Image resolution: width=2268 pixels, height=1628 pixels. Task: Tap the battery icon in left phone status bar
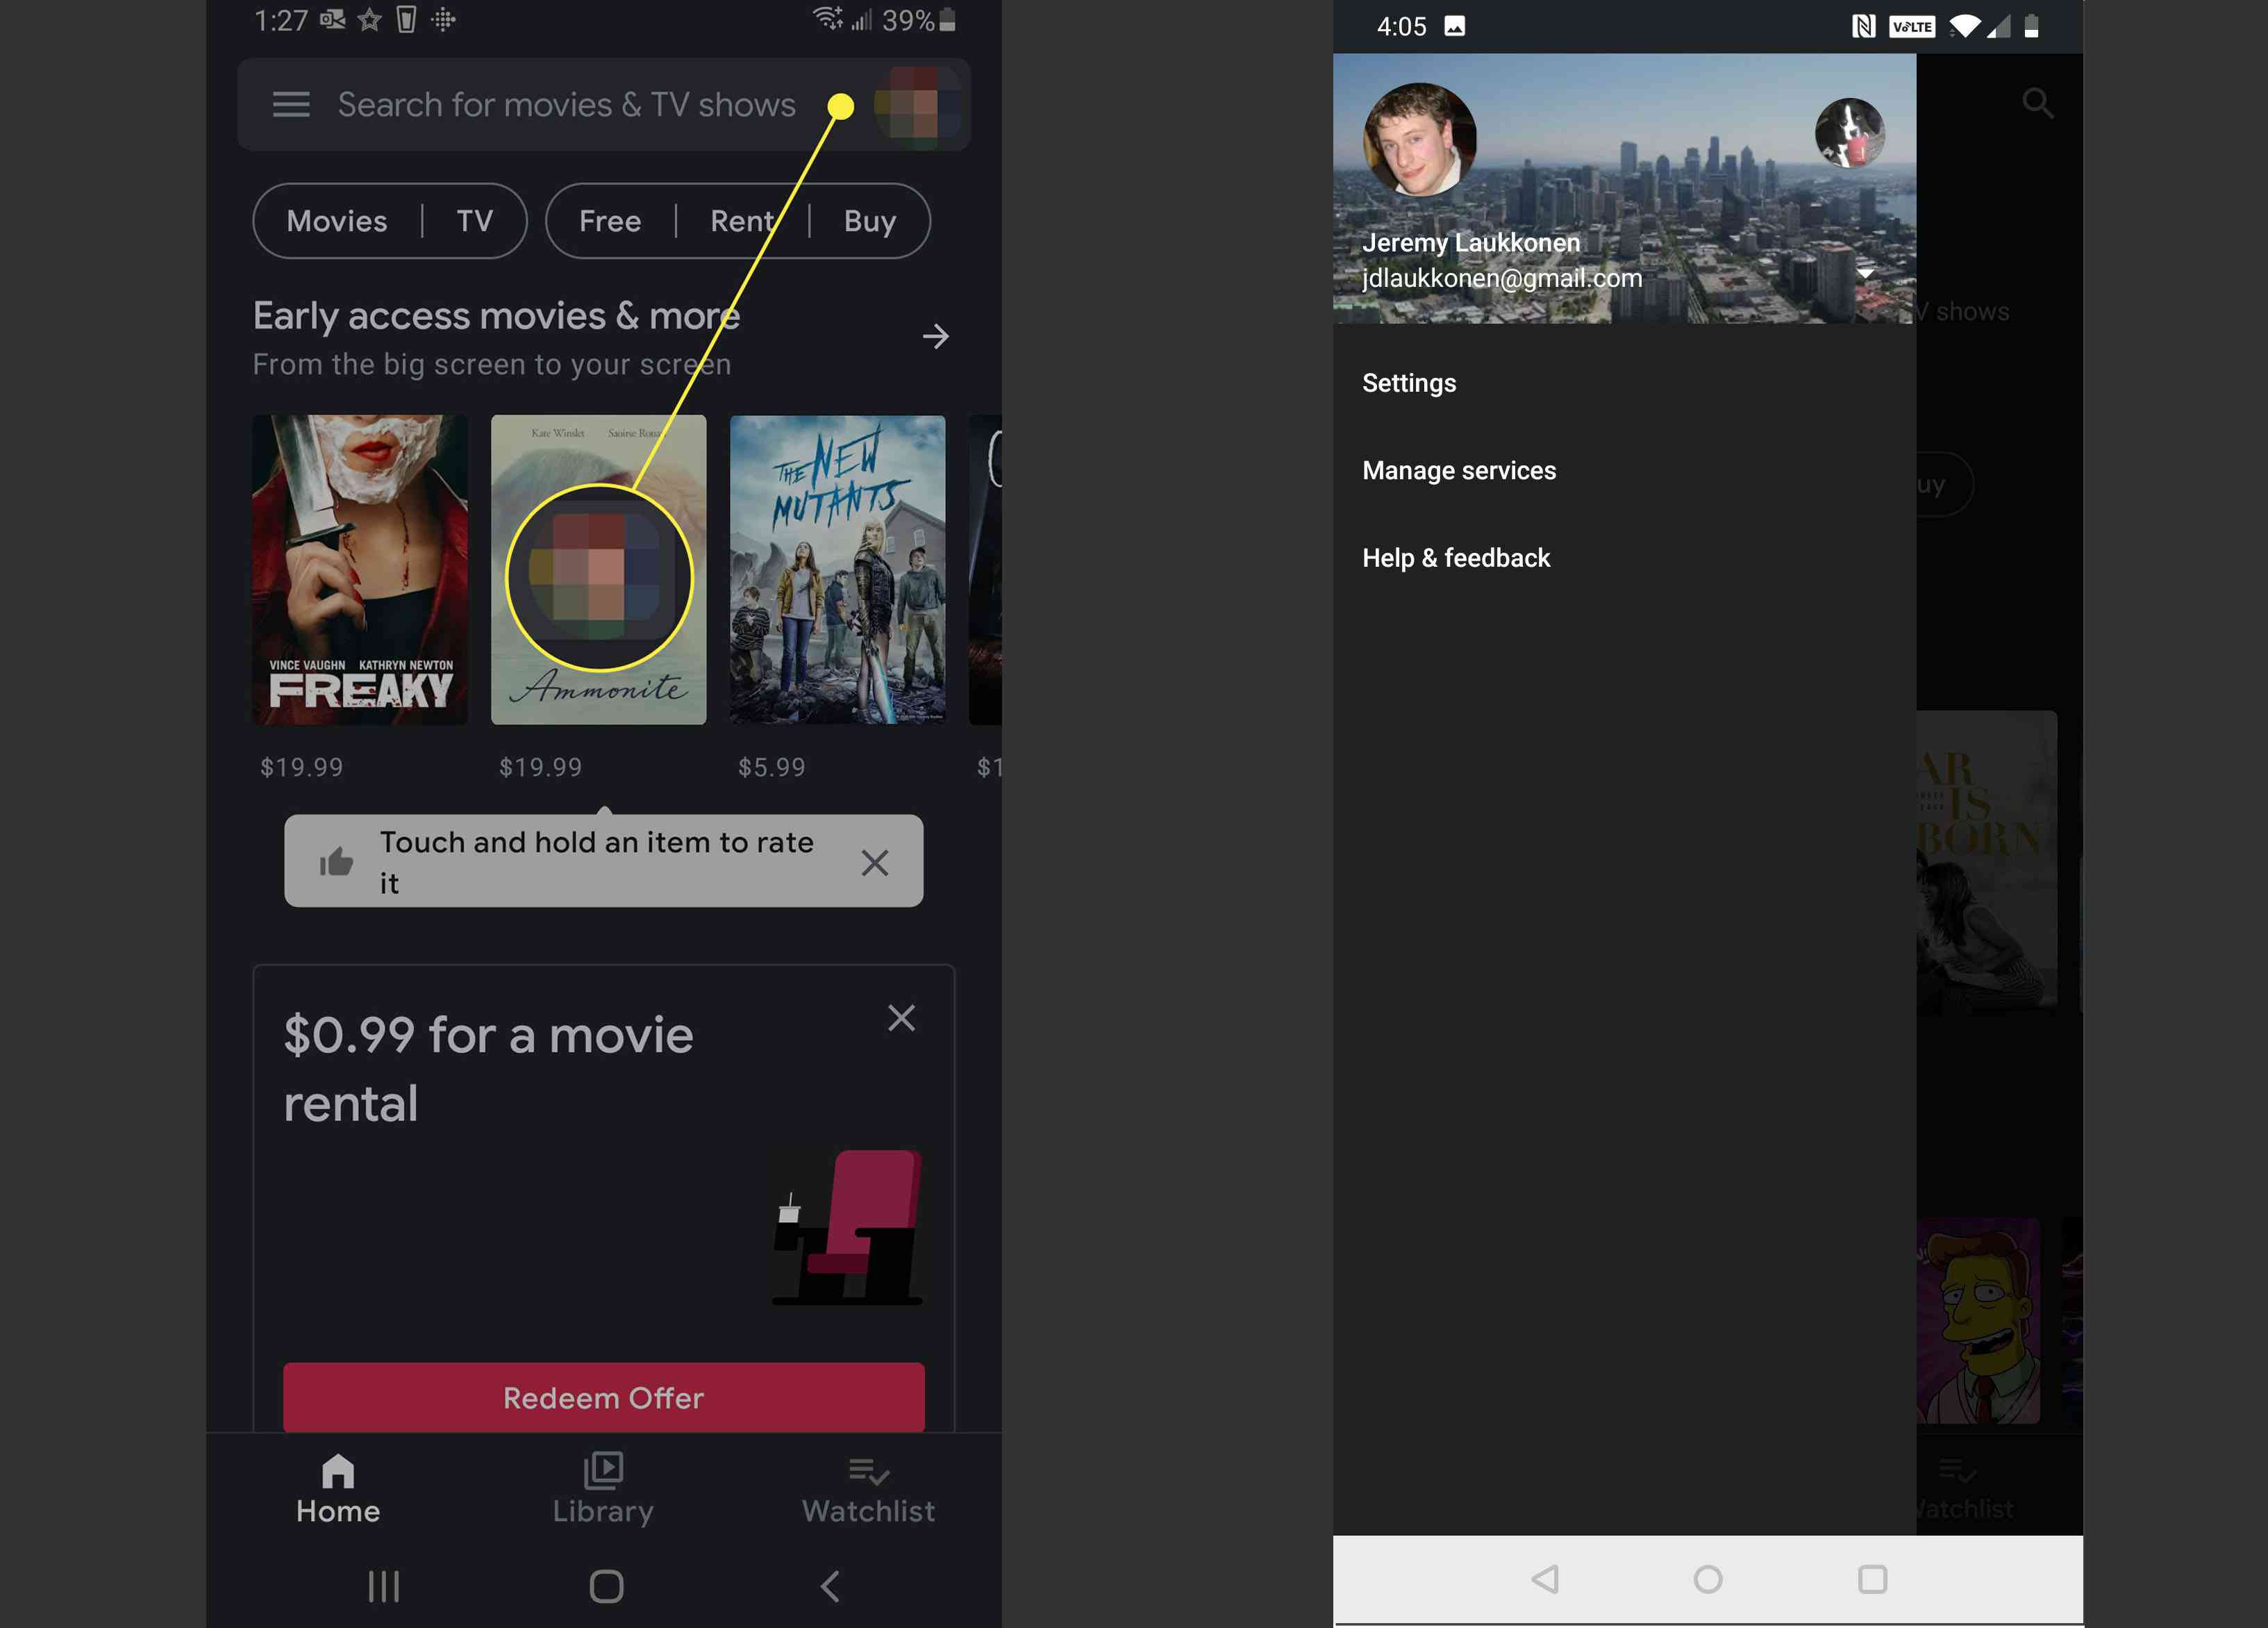948,20
